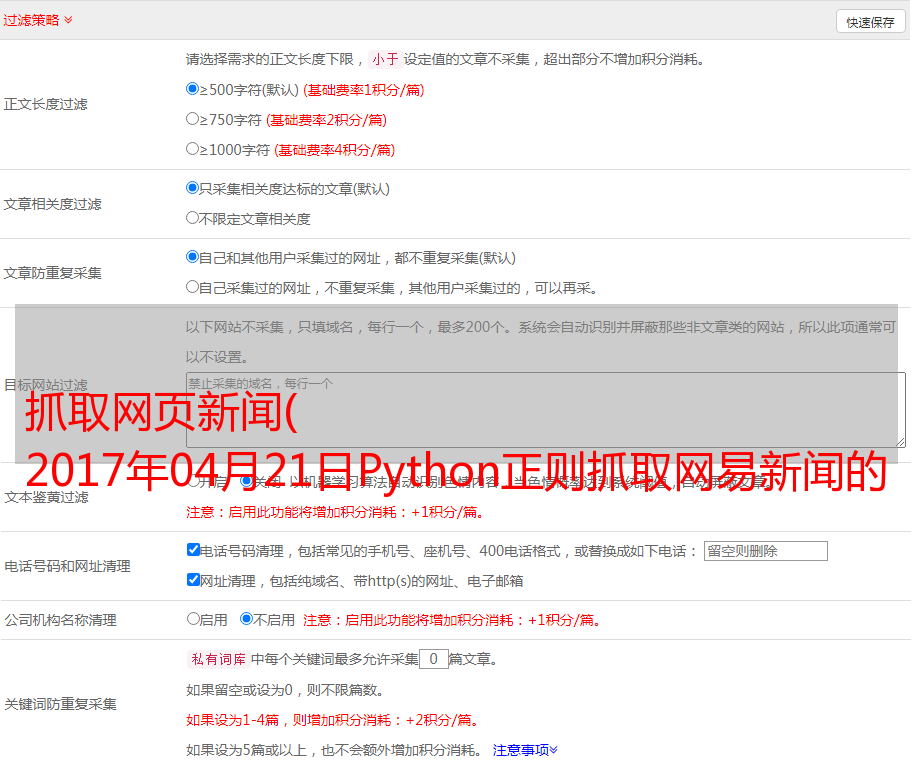
Task: Click 如果留空或设为0,则不限篇数 text
Action: (x=285, y=690)
